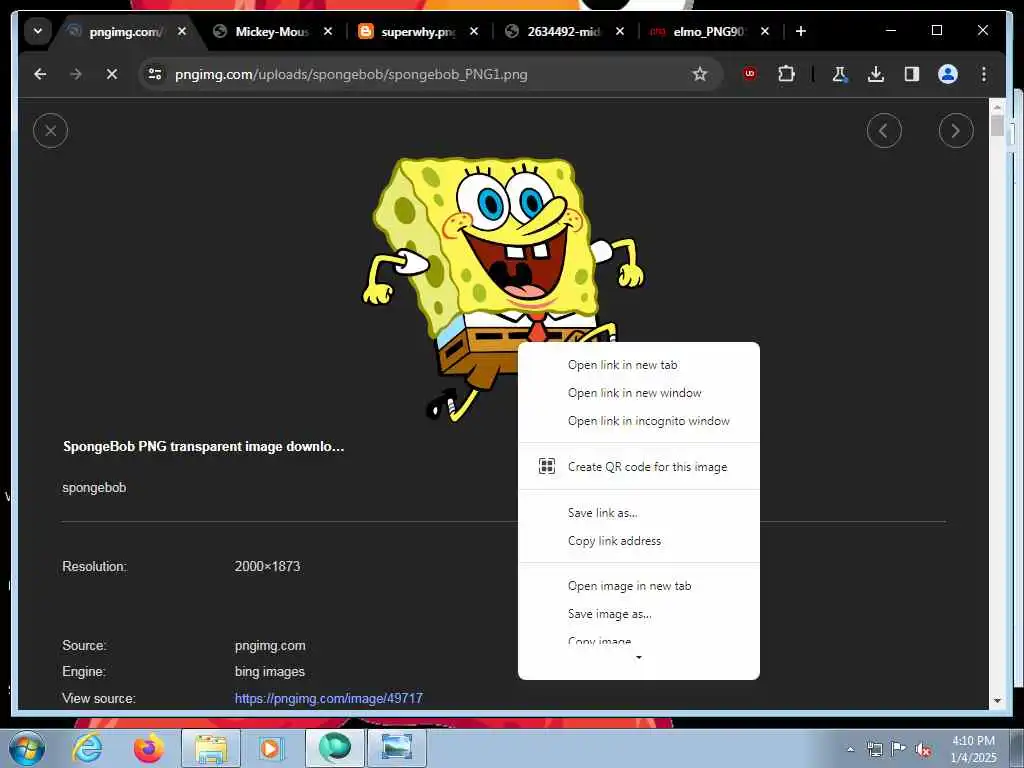
Task: Click the address bar URL
Action: tap(351, 74)
